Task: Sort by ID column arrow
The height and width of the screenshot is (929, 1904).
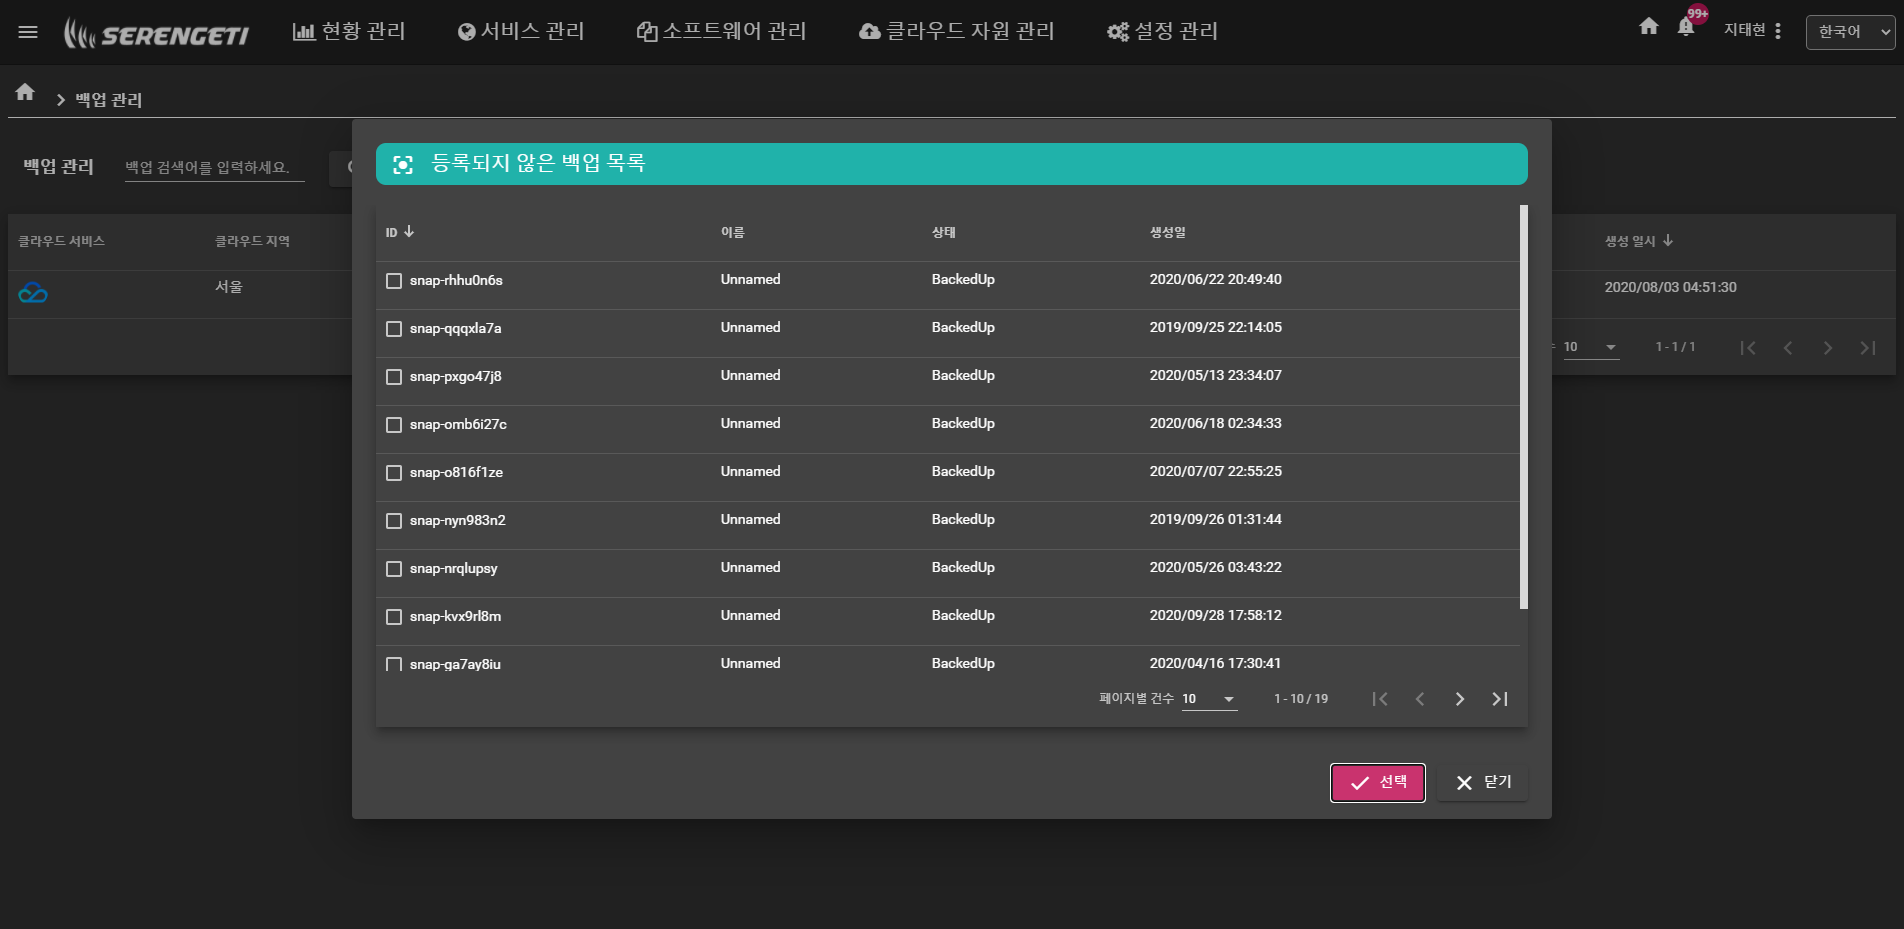Action: pyautogui.click(x=409, y=232)
